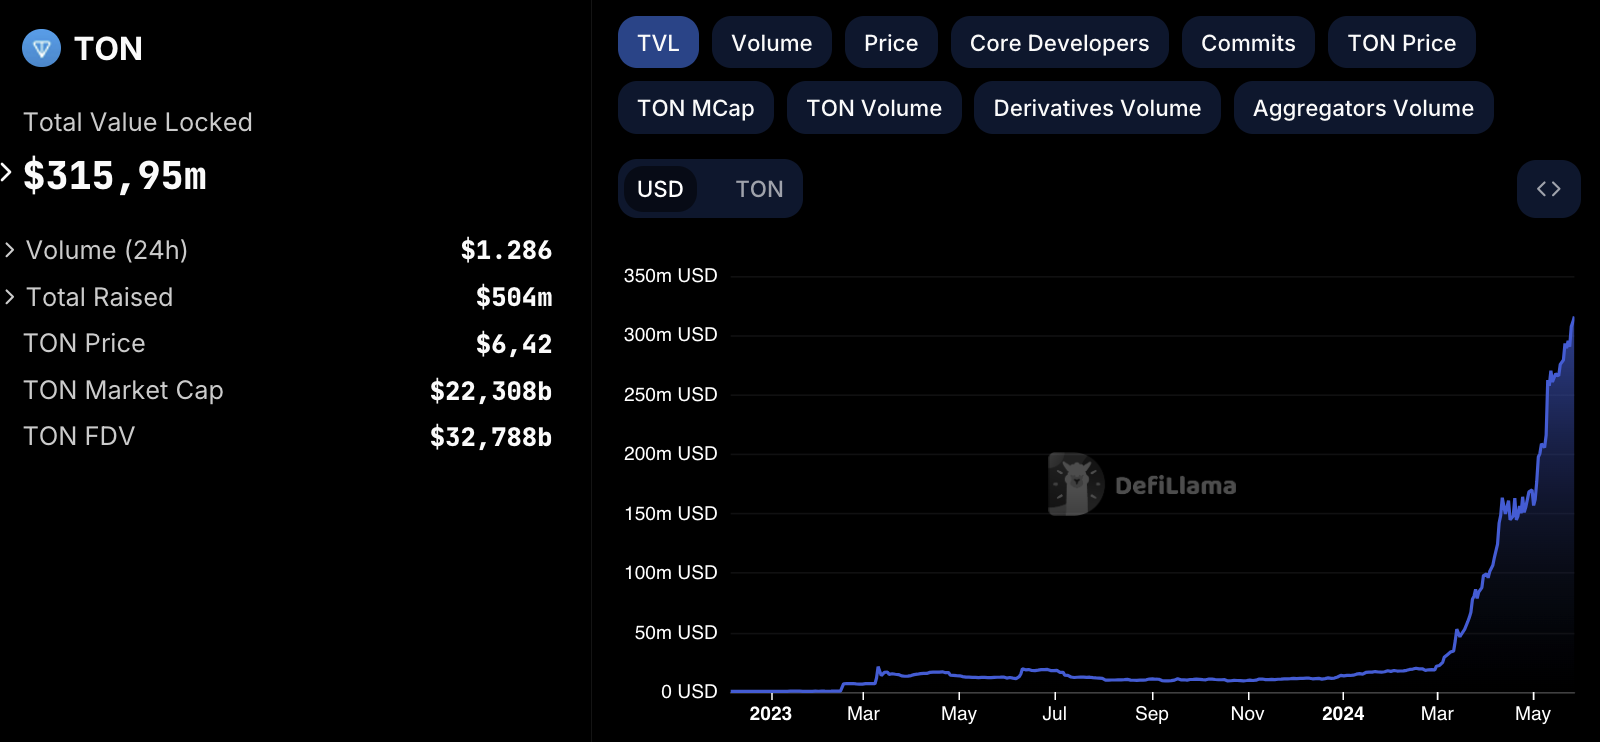Enable the Core Developers series
Screen dimensions: 1600x742
click(1059, 43)
